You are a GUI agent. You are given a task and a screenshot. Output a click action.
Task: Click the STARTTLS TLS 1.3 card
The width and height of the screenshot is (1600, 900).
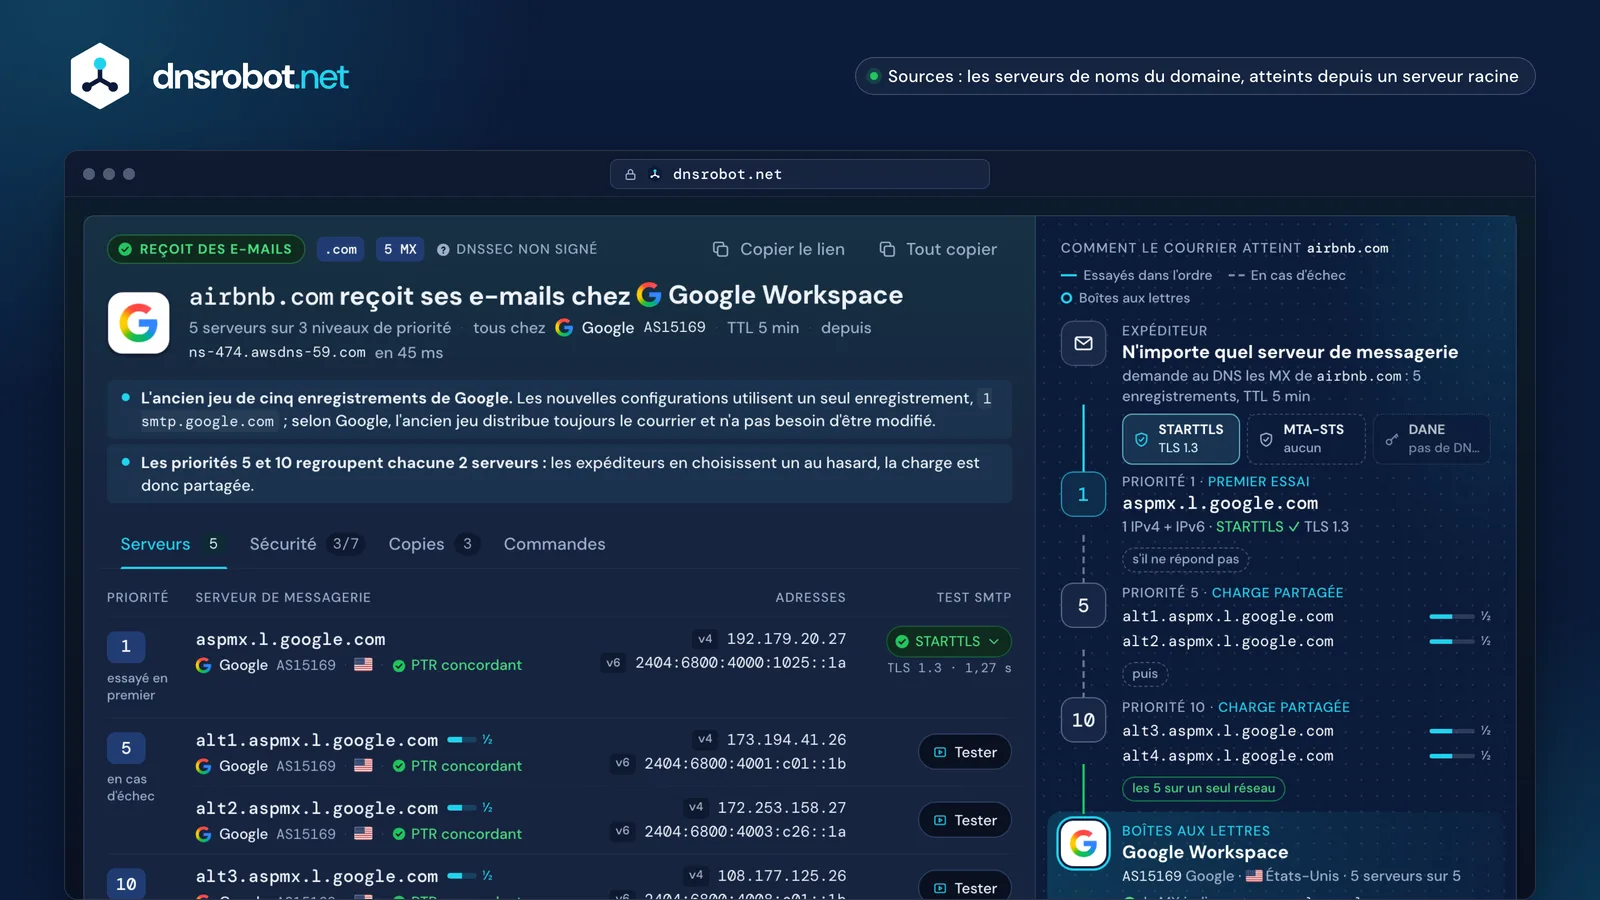(1180, 439)
